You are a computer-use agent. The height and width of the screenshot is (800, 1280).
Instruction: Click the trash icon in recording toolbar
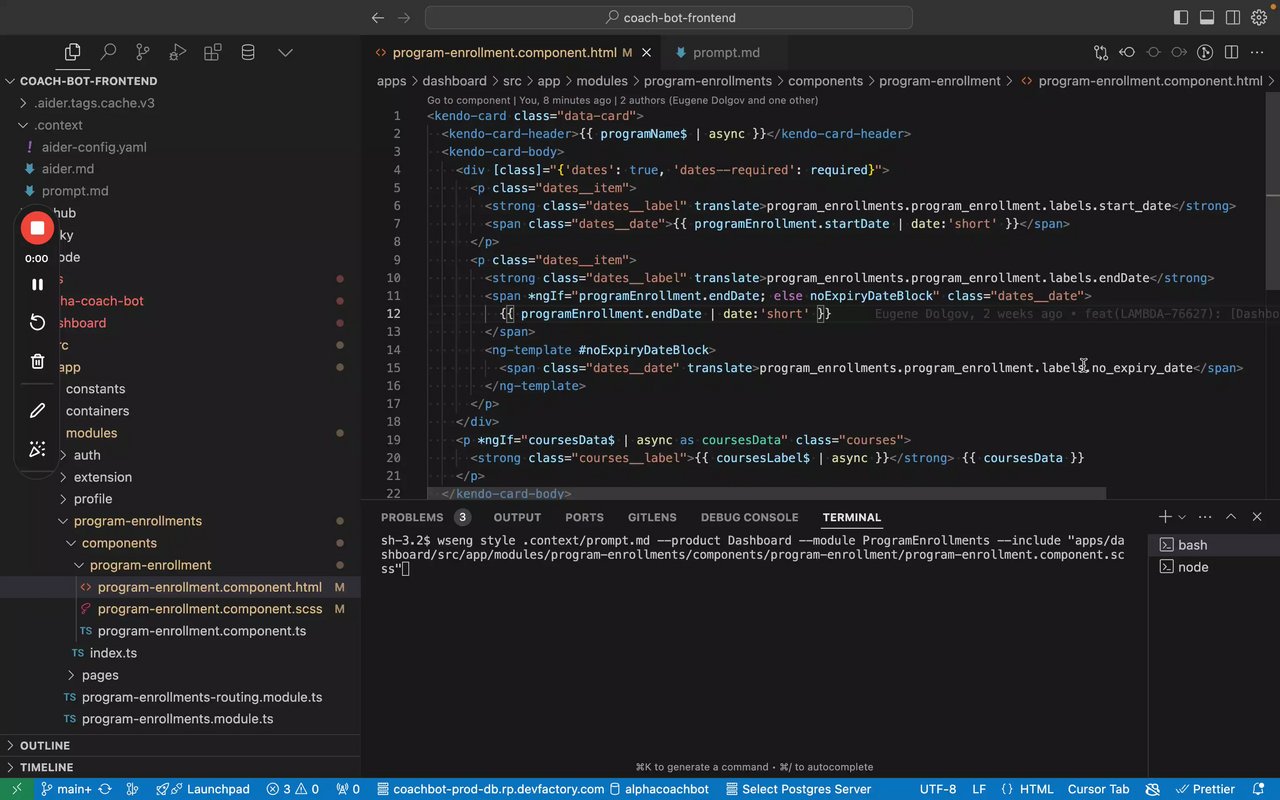click(37, 361)
